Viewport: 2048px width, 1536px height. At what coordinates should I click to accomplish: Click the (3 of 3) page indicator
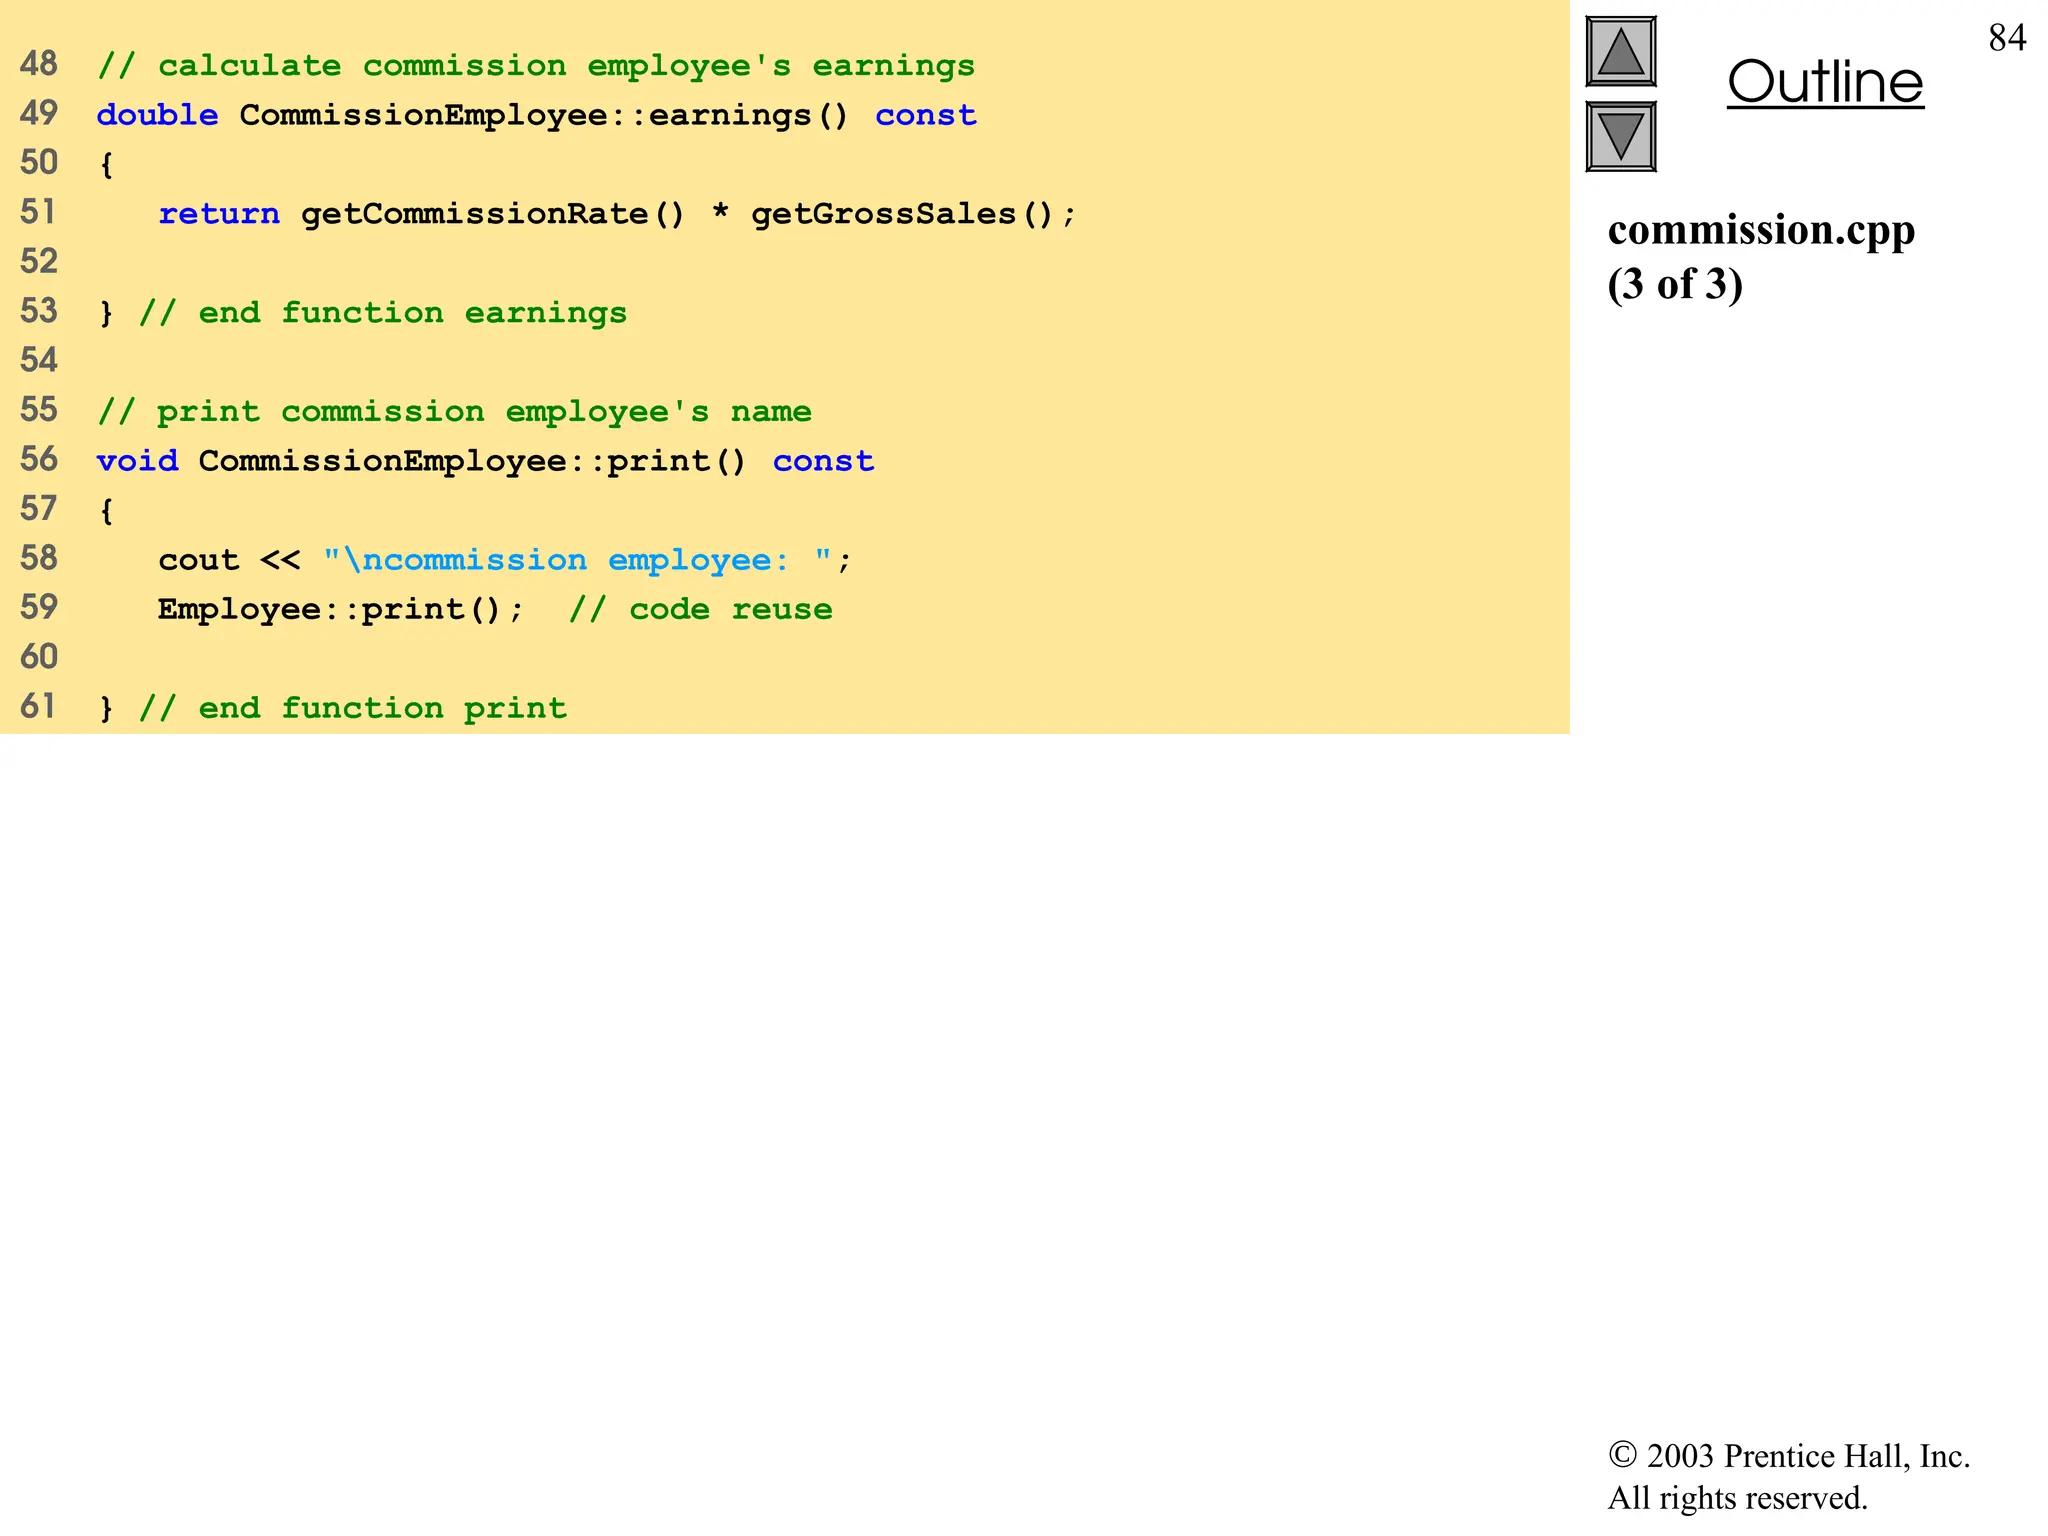[1674, 285]
